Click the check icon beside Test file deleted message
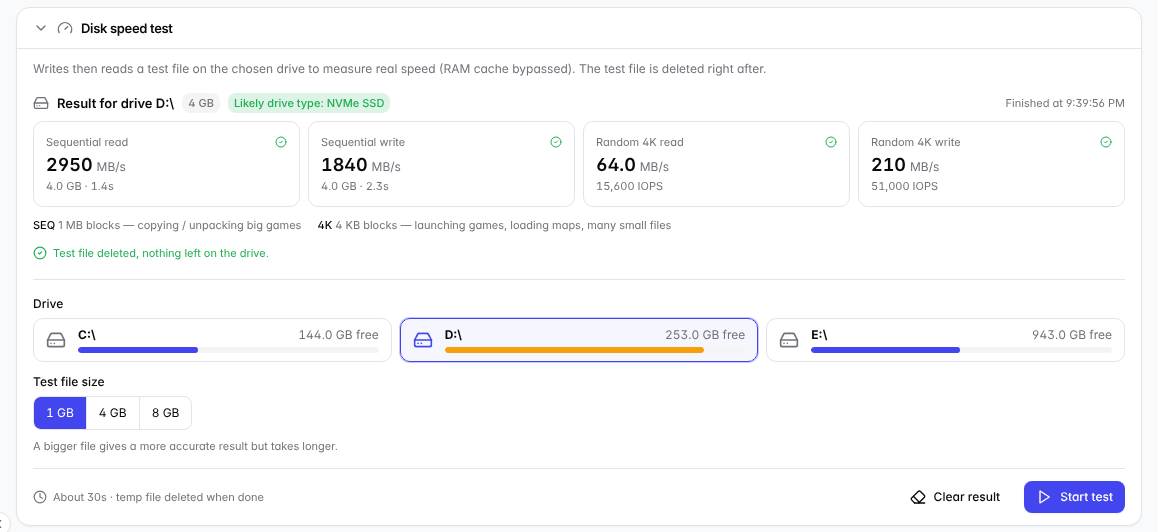 [x=40, y=253]
